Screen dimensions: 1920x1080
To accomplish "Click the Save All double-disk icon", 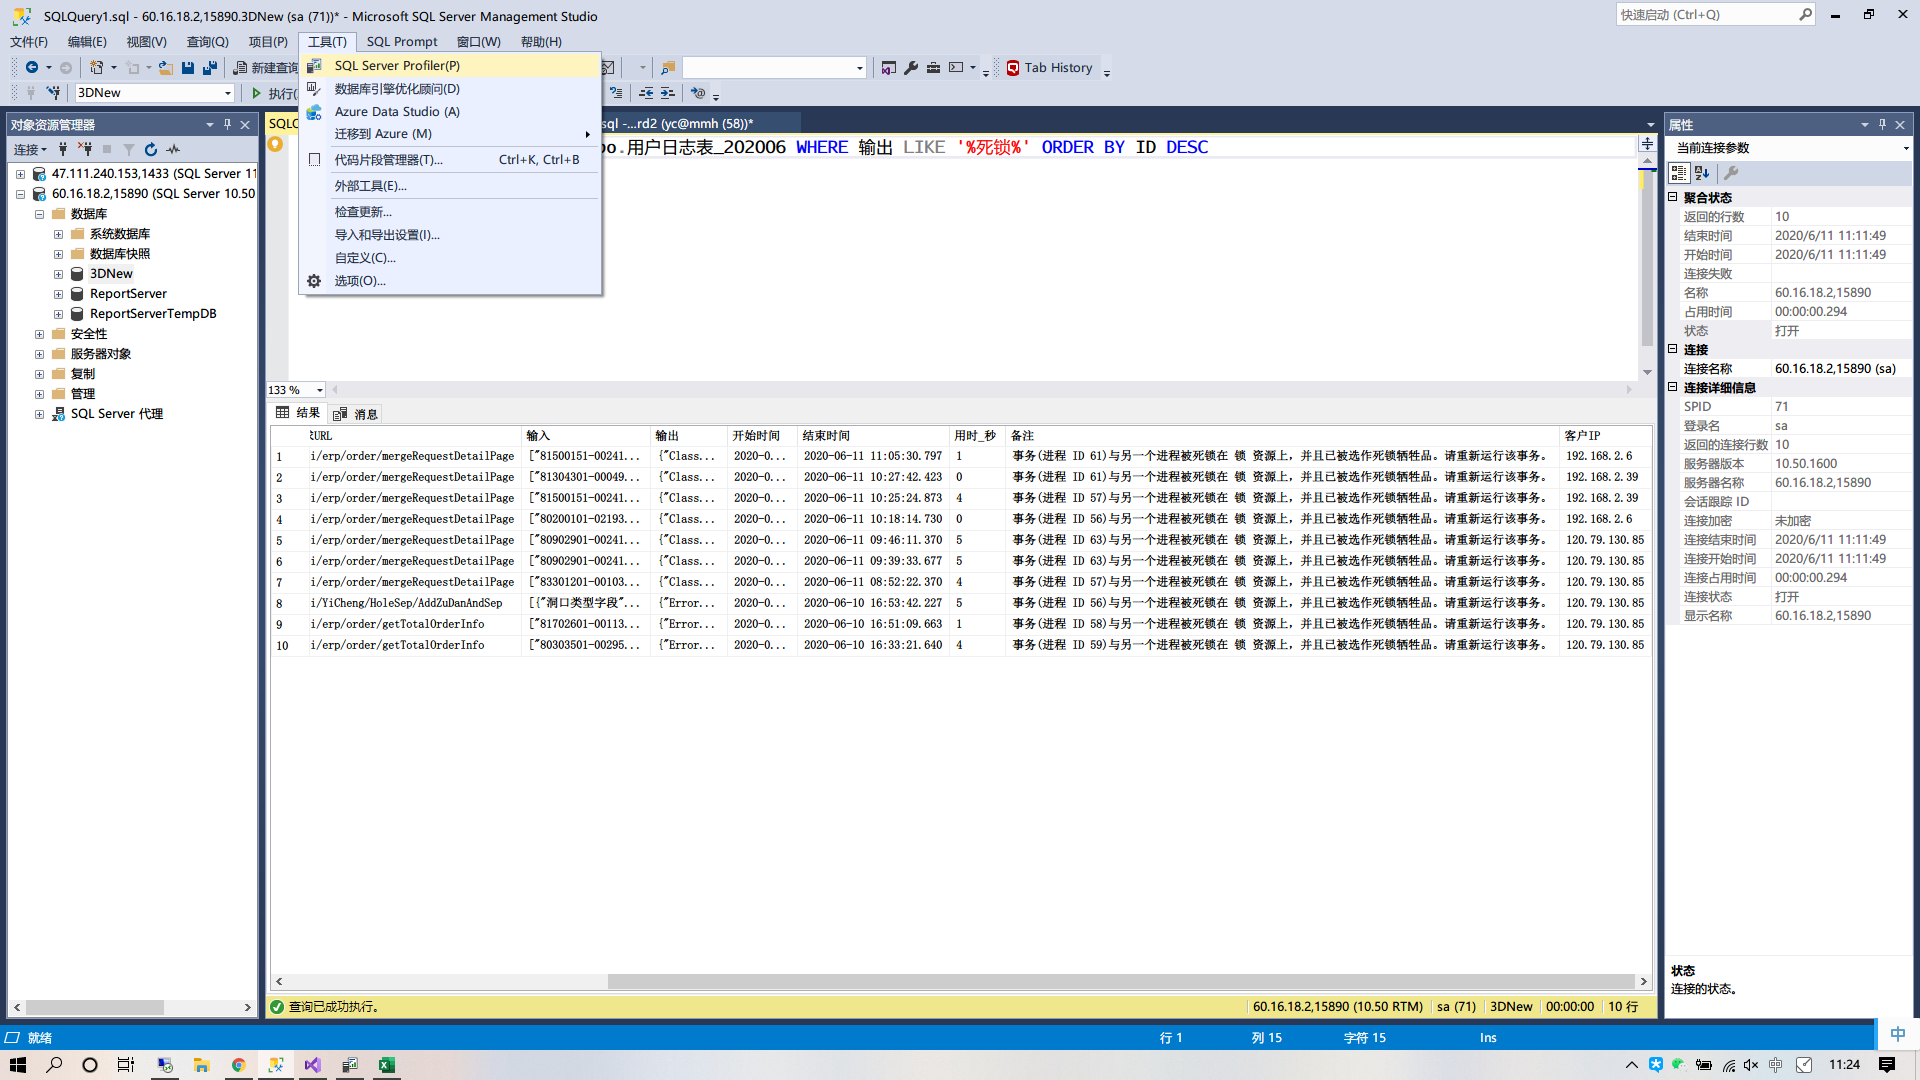I will tap(210, 67).
